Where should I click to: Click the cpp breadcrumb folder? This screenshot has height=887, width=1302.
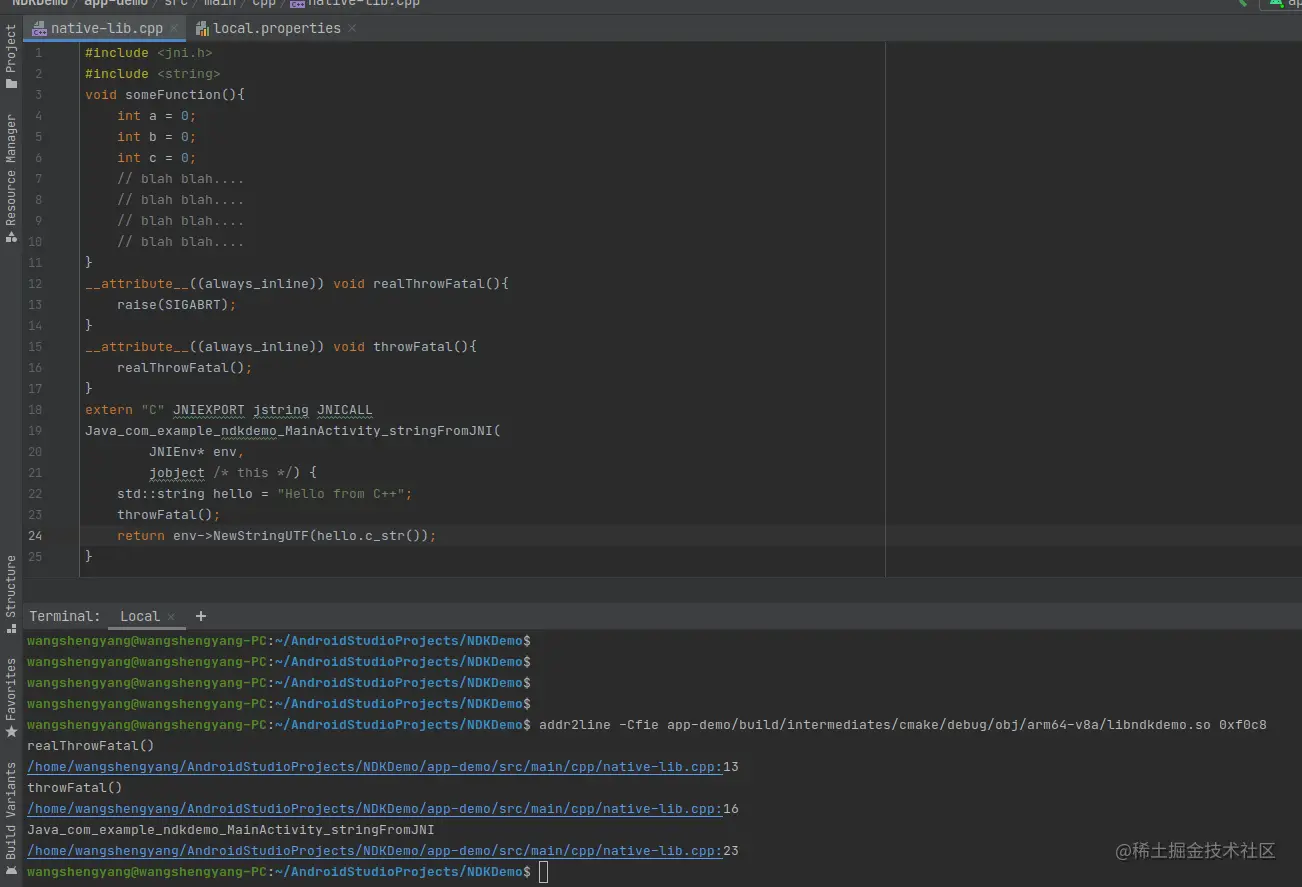[264, 4]
